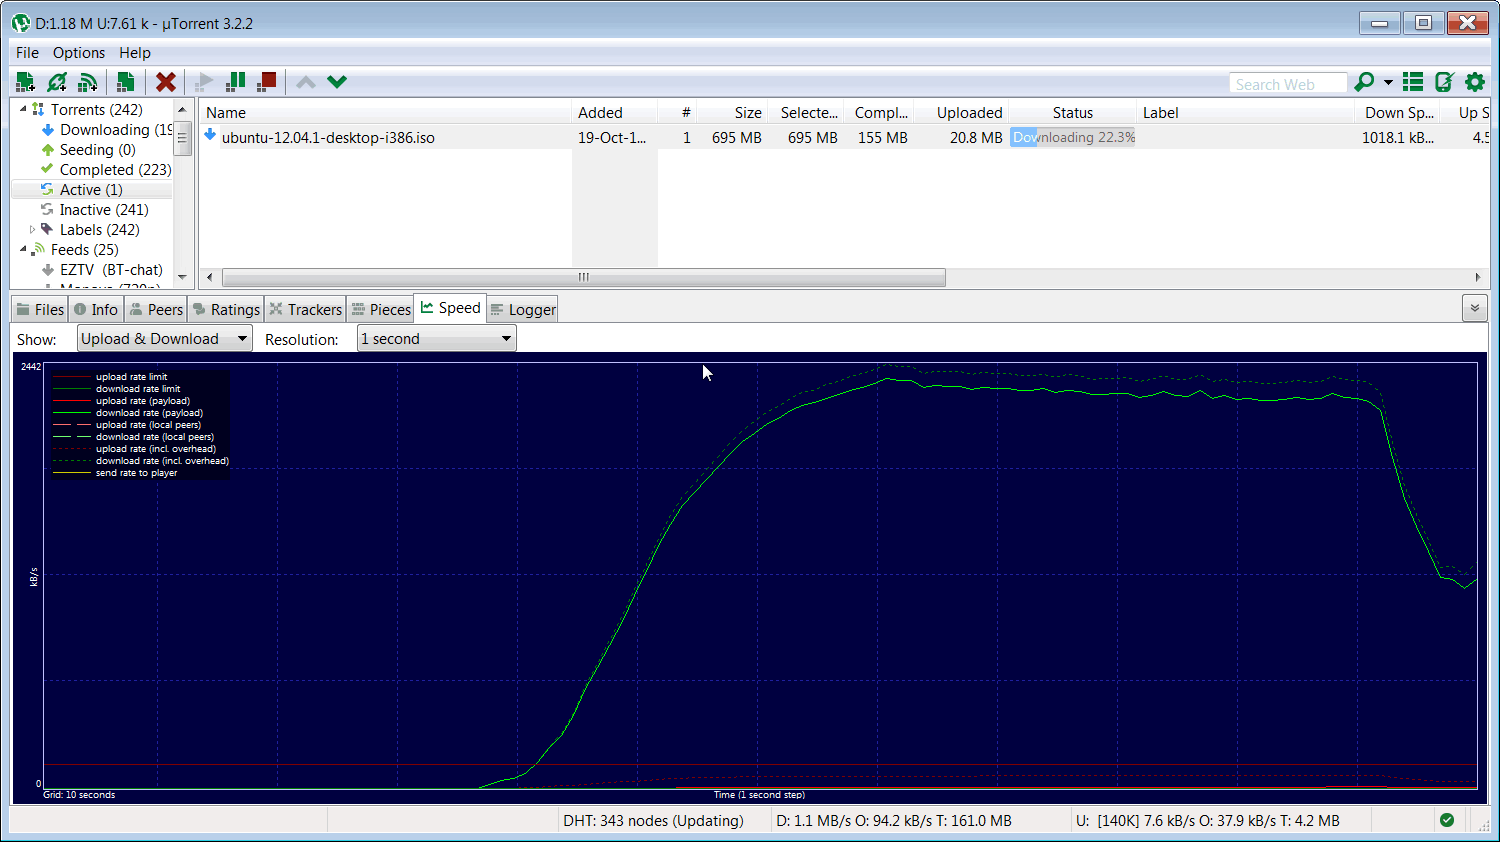Click the ubuntu torrent download arrow icon
Image resolution: width=1500 pixels, height=842 pixels.
point(210,135)
